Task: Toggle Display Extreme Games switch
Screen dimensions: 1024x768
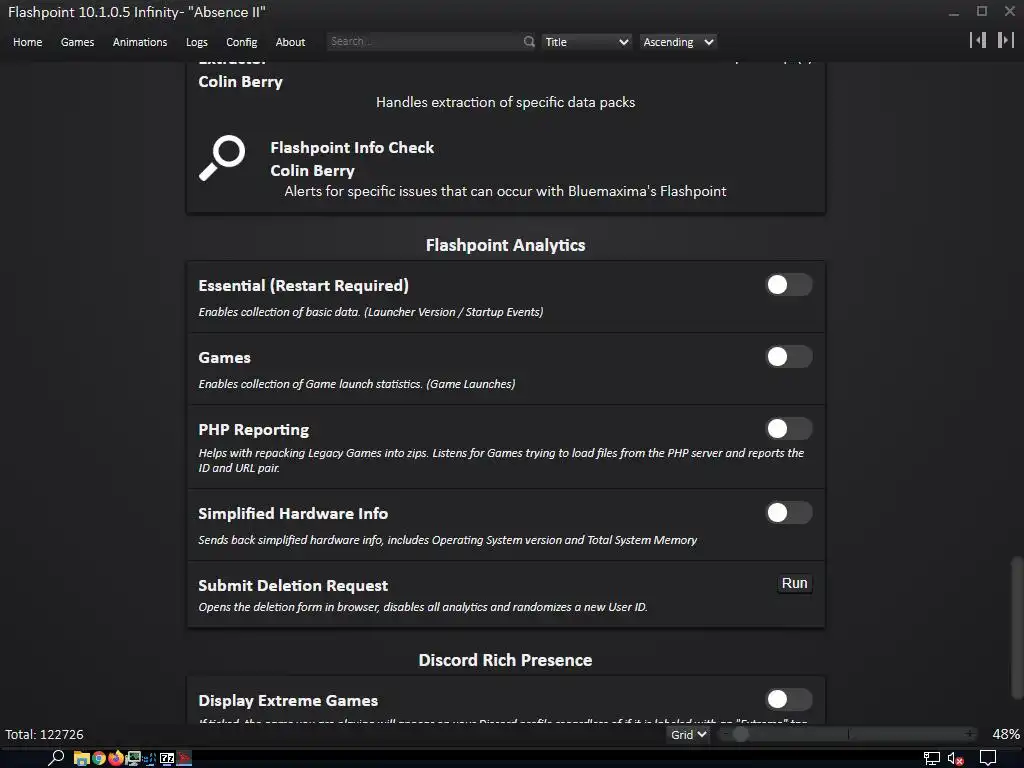Action: [x=789, y=699]
